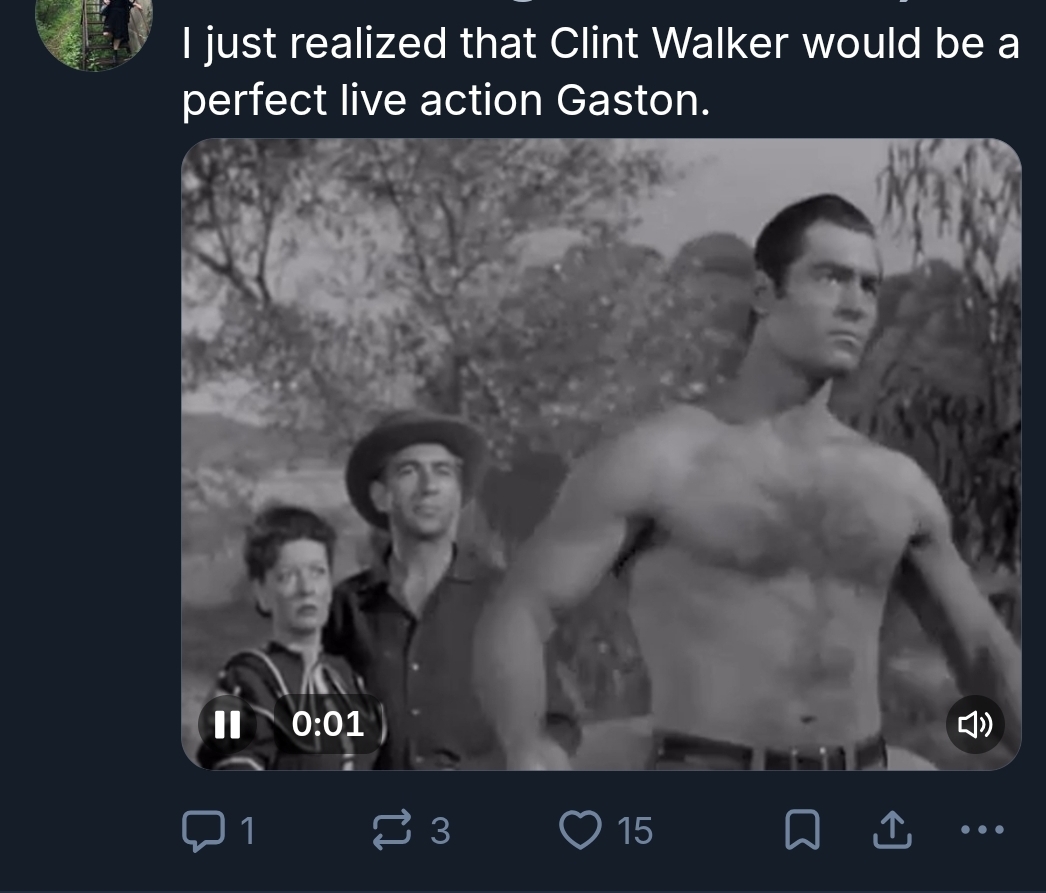Viewport: 1046px width, 893px height.
Task: Mute the video sound with speaker icon
Action: [x=975, y=724]
